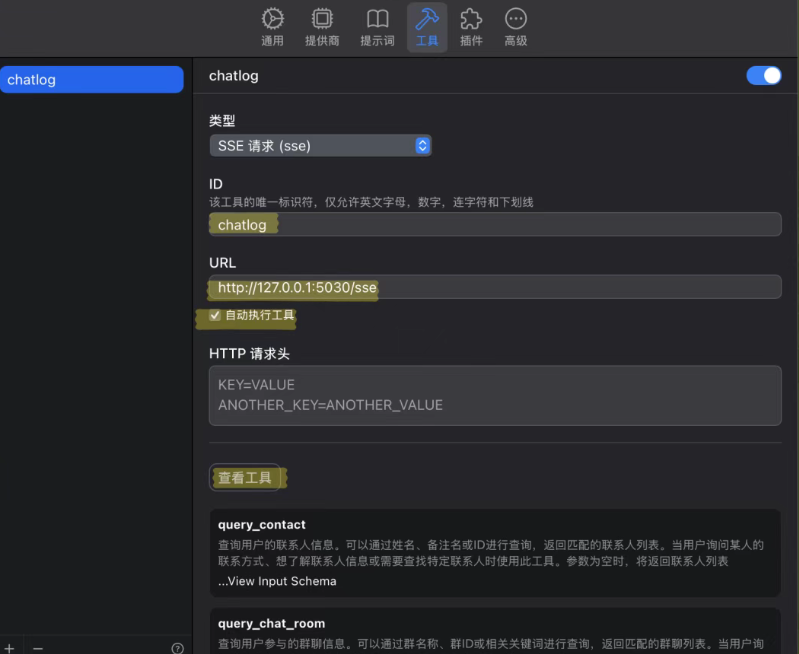Open the 高级 advanced tab
Screen dimensions: 799x654
tap(516, 28)
